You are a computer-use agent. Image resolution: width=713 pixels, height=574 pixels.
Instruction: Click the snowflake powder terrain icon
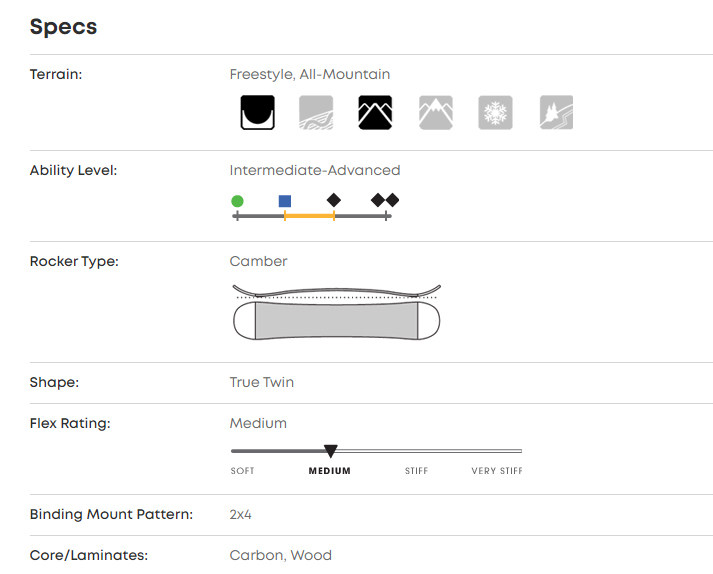pyautogui.click(x=495, y=113)
